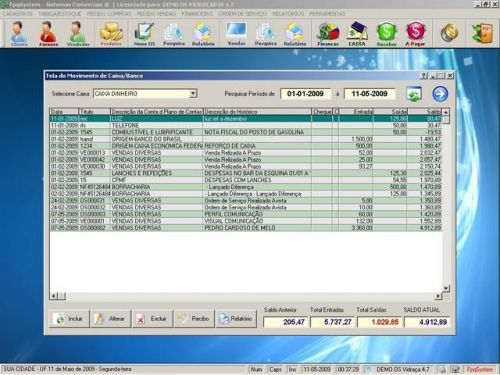Open the CAIXA toolbar icon
Screen dimensions: 500x375
click(x=357, y=33)
